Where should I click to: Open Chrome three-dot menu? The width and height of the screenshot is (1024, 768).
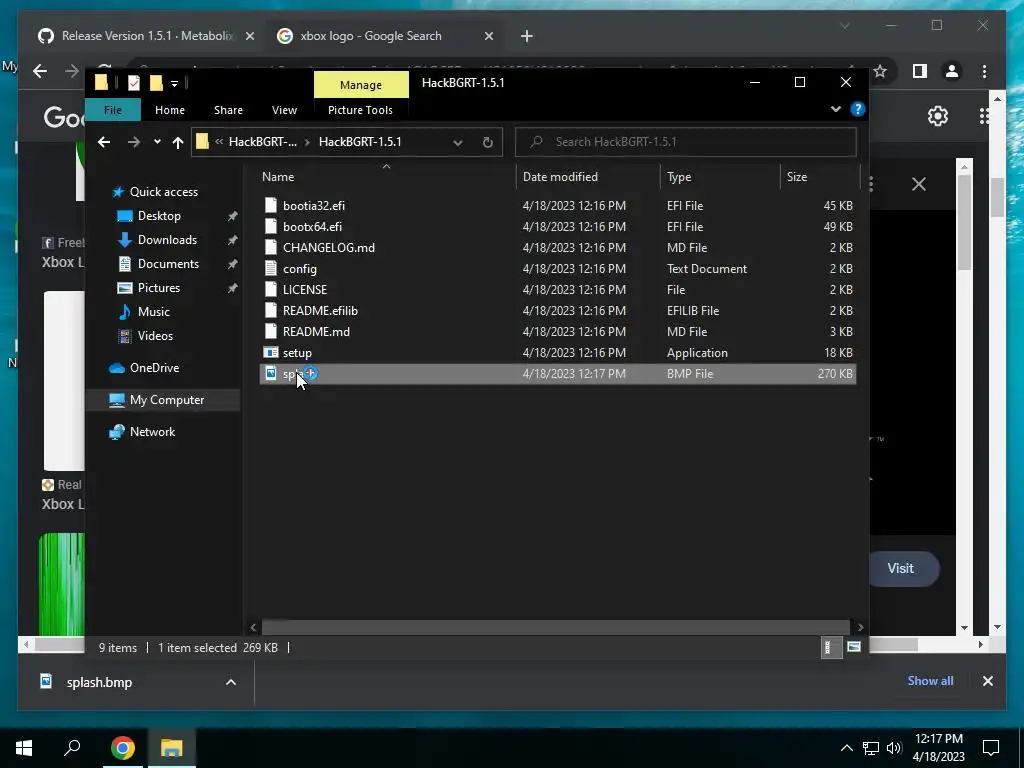coord(984,71)
